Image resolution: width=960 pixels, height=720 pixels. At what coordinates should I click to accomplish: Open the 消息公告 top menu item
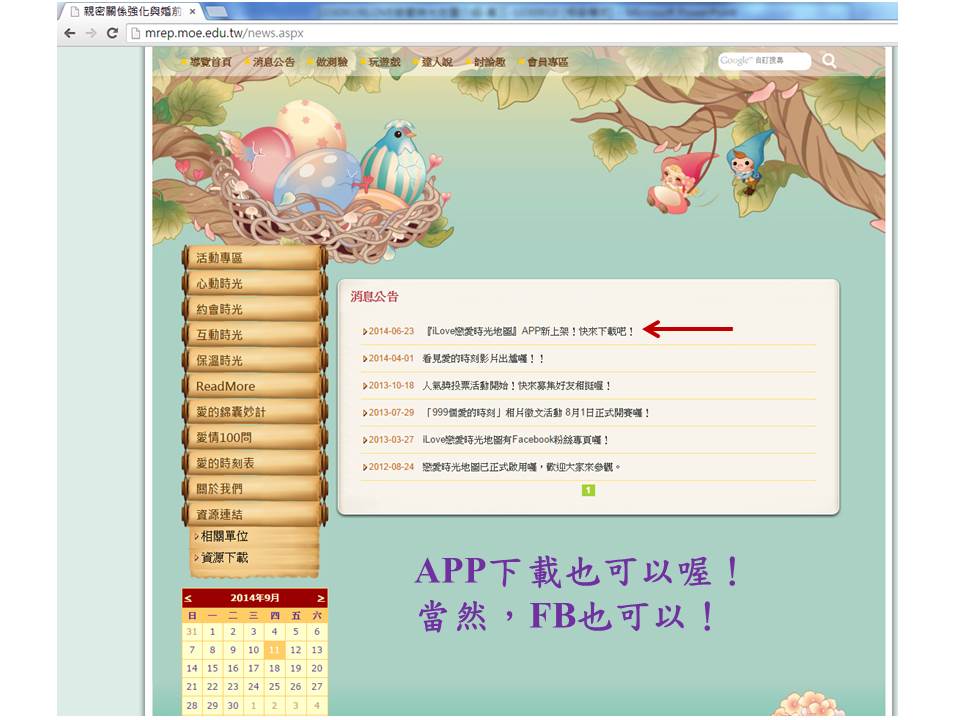[x=273, y=62]
